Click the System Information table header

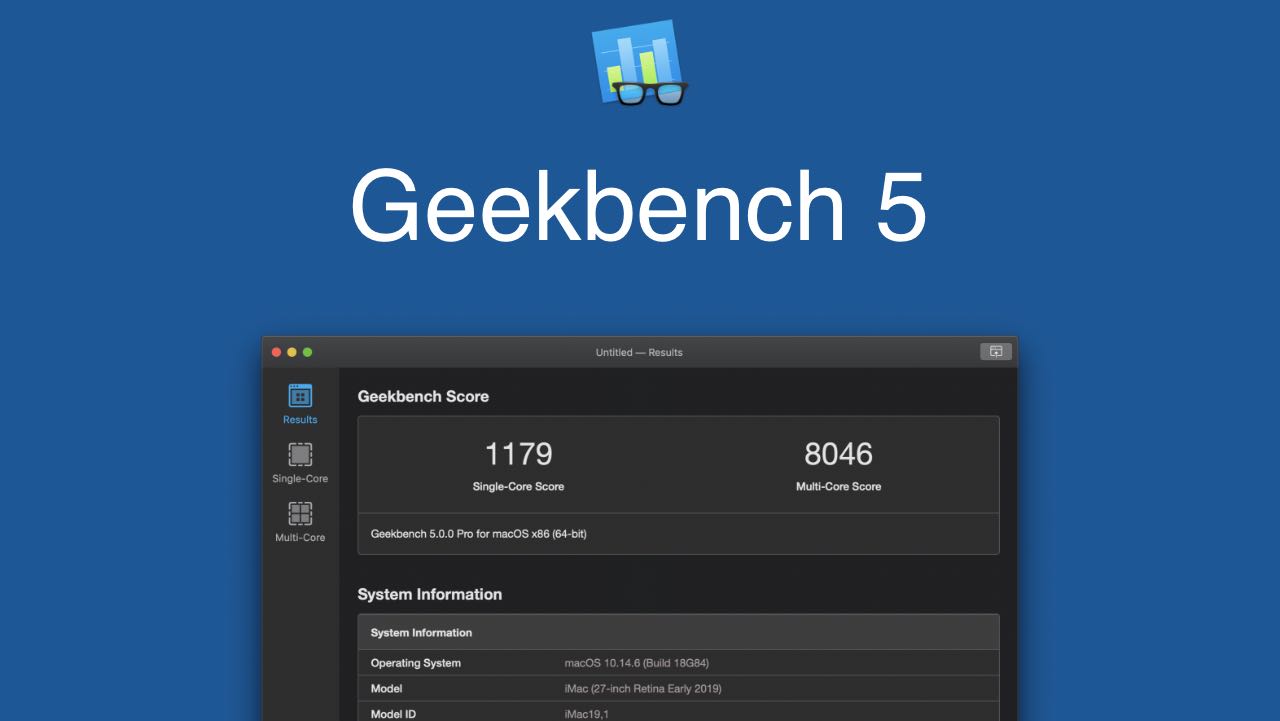(678, 632)
